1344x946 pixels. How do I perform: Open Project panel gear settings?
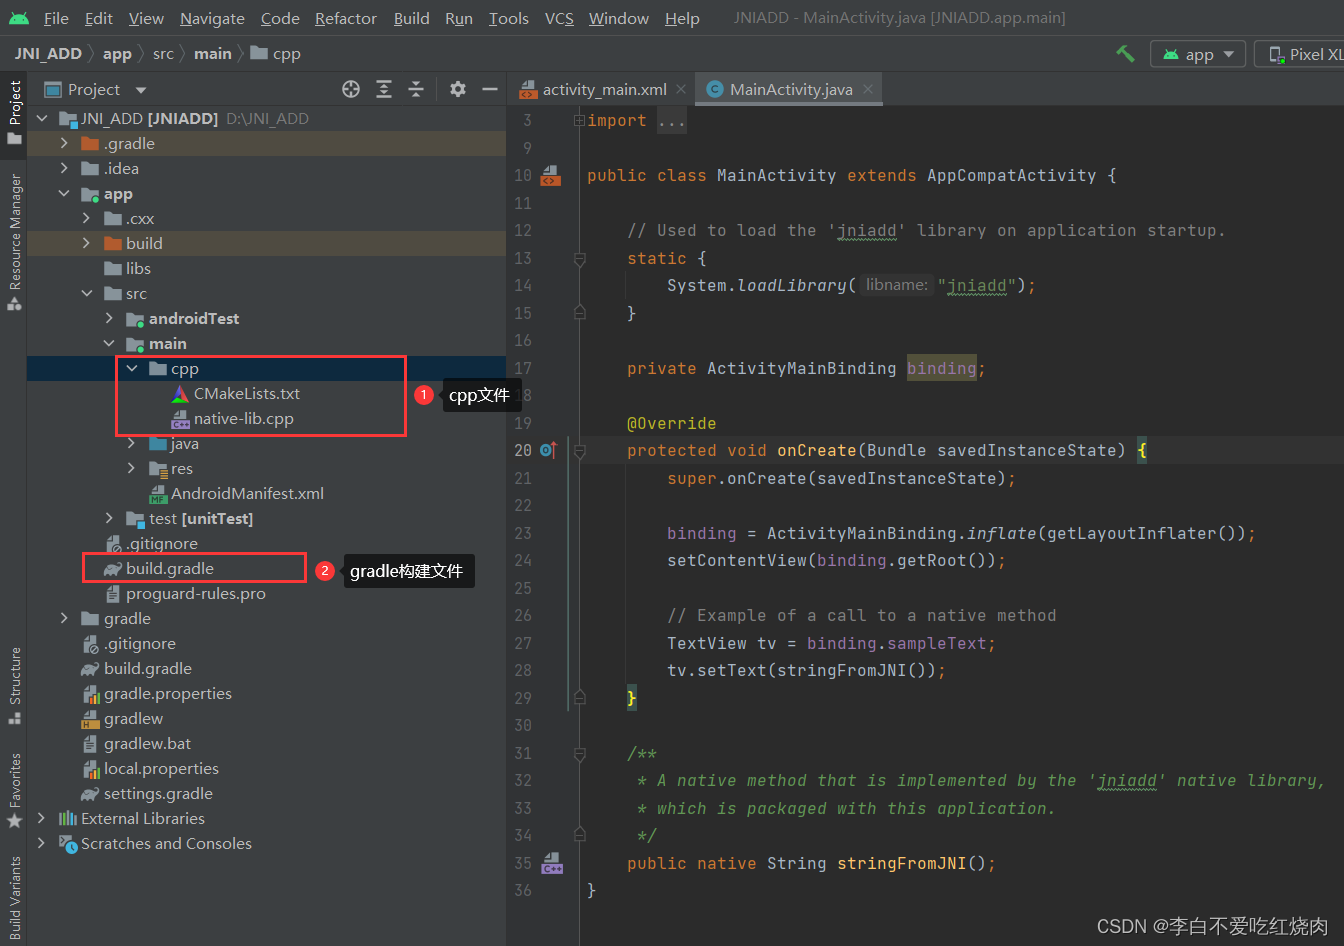coord(458,89)
